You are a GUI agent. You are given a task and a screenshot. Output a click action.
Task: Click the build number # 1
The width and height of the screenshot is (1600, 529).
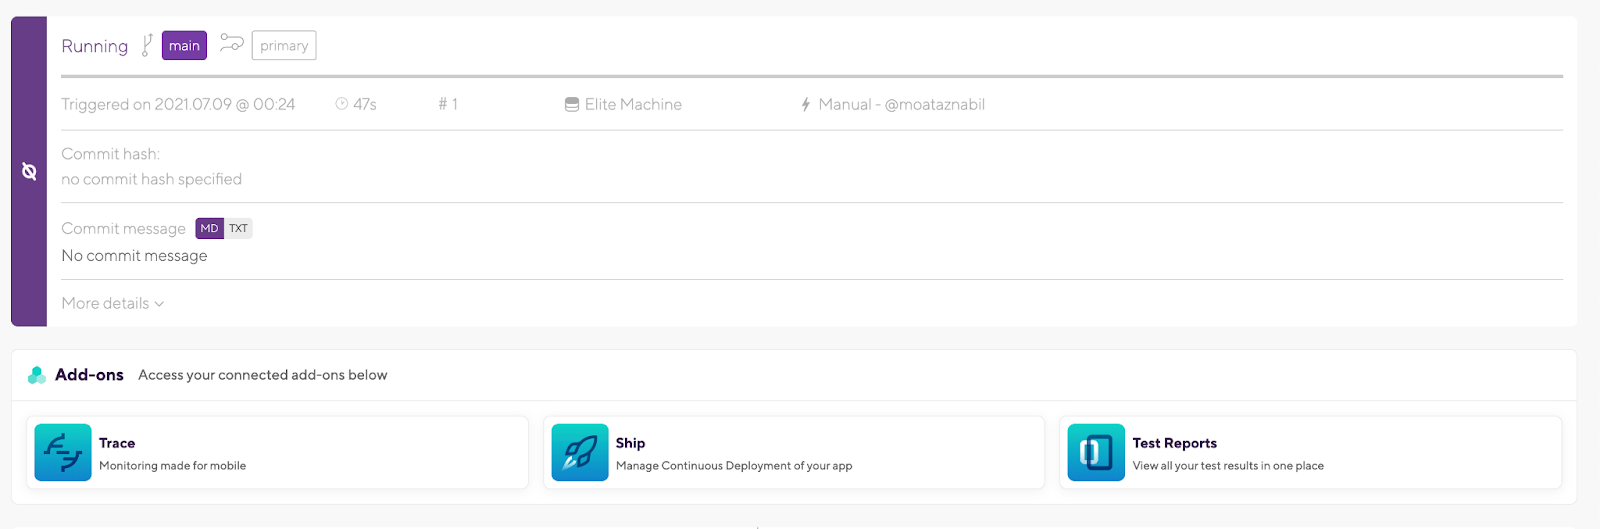point(448,104)
